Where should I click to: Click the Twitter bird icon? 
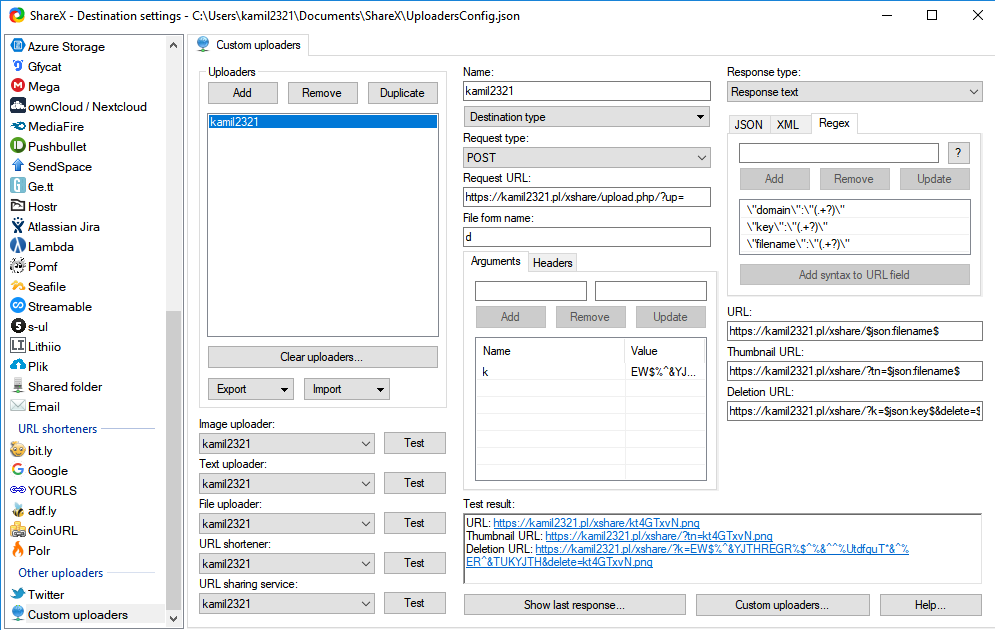18,595
